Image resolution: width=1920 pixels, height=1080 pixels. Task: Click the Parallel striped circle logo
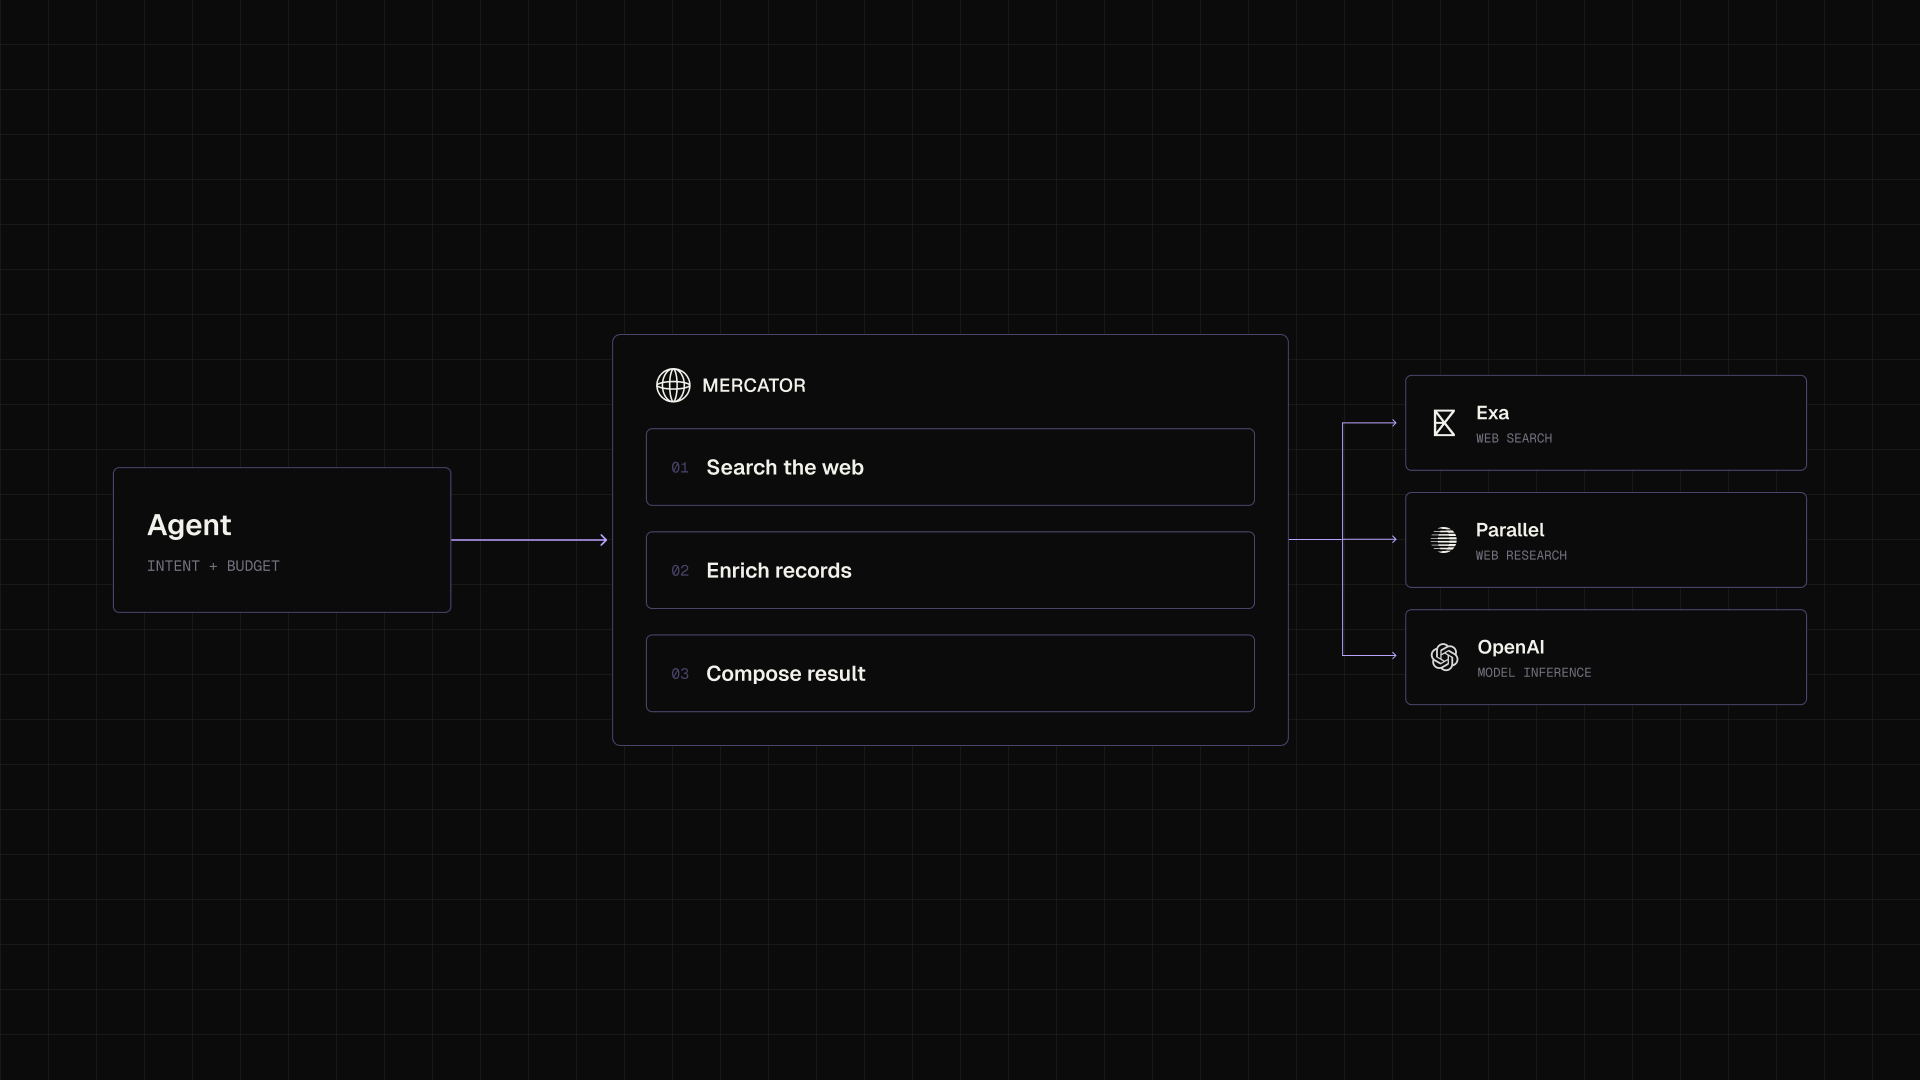click(1444, 540)
